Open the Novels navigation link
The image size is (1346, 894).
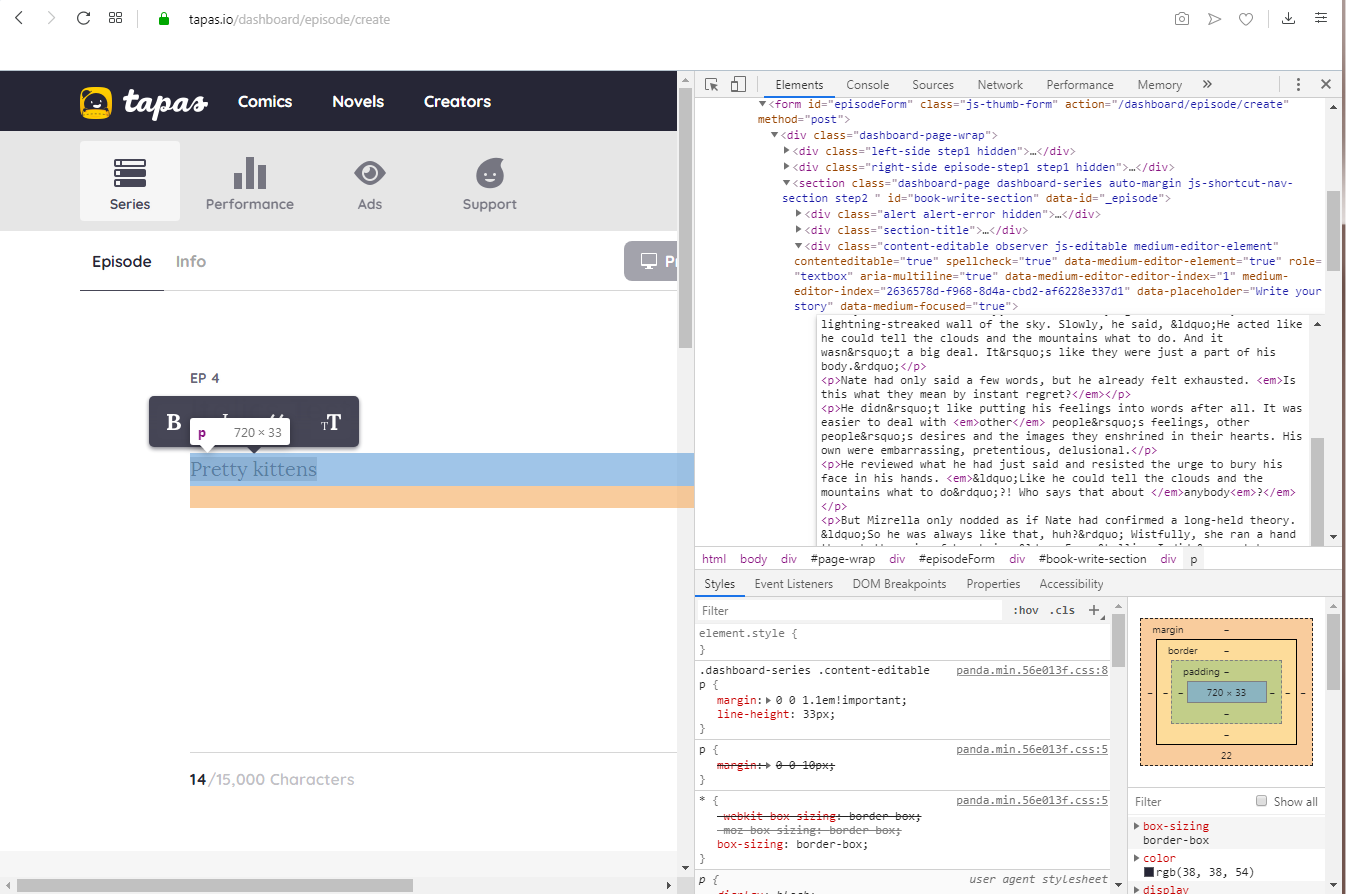[358, 102]
